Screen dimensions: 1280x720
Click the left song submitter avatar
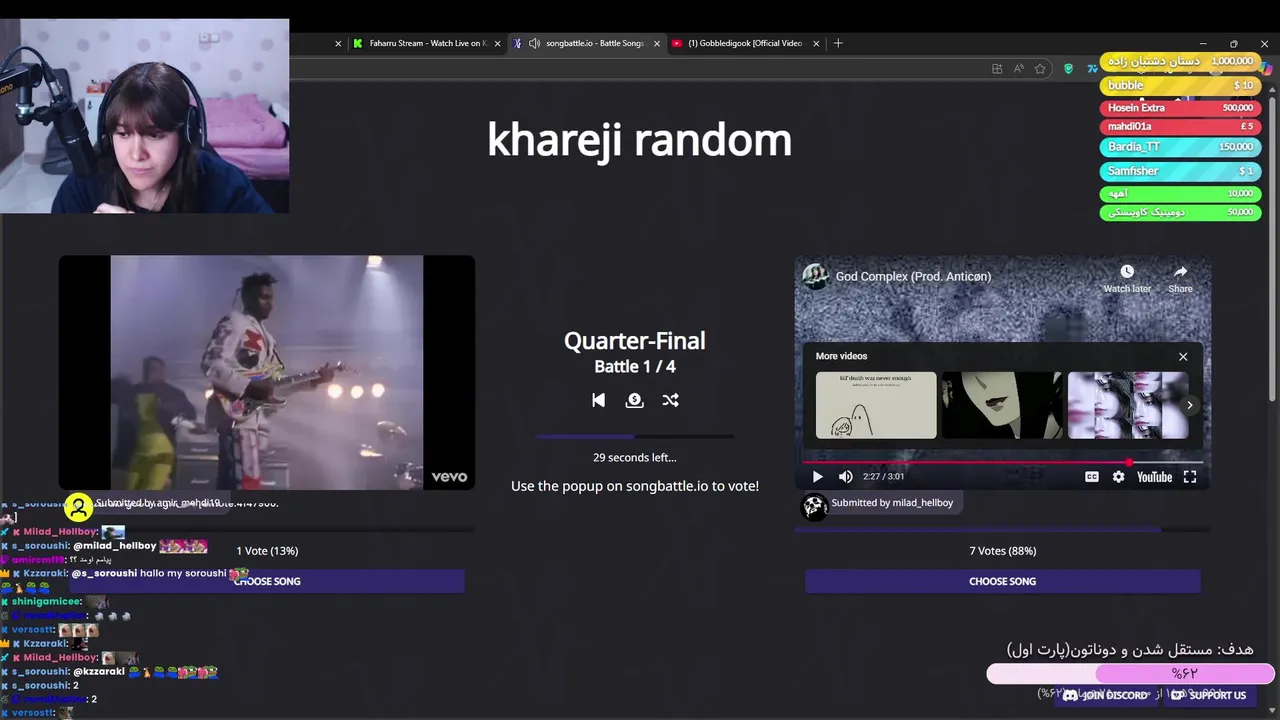[x=78, y=507]
